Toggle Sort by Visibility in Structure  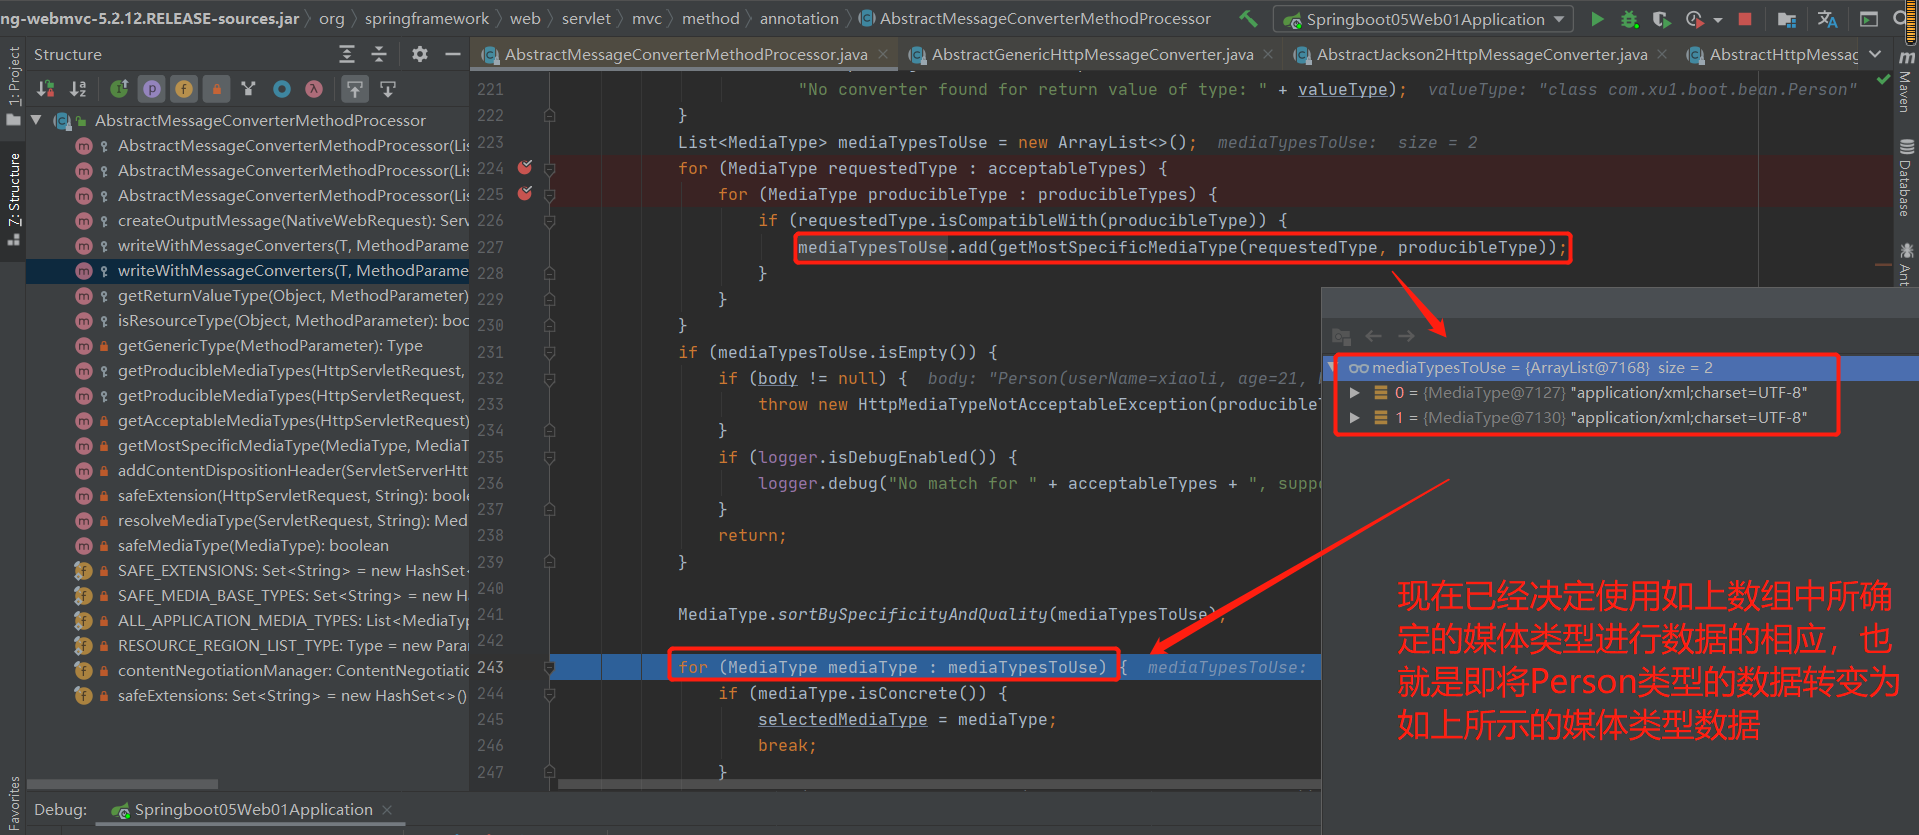pos(46,89)
